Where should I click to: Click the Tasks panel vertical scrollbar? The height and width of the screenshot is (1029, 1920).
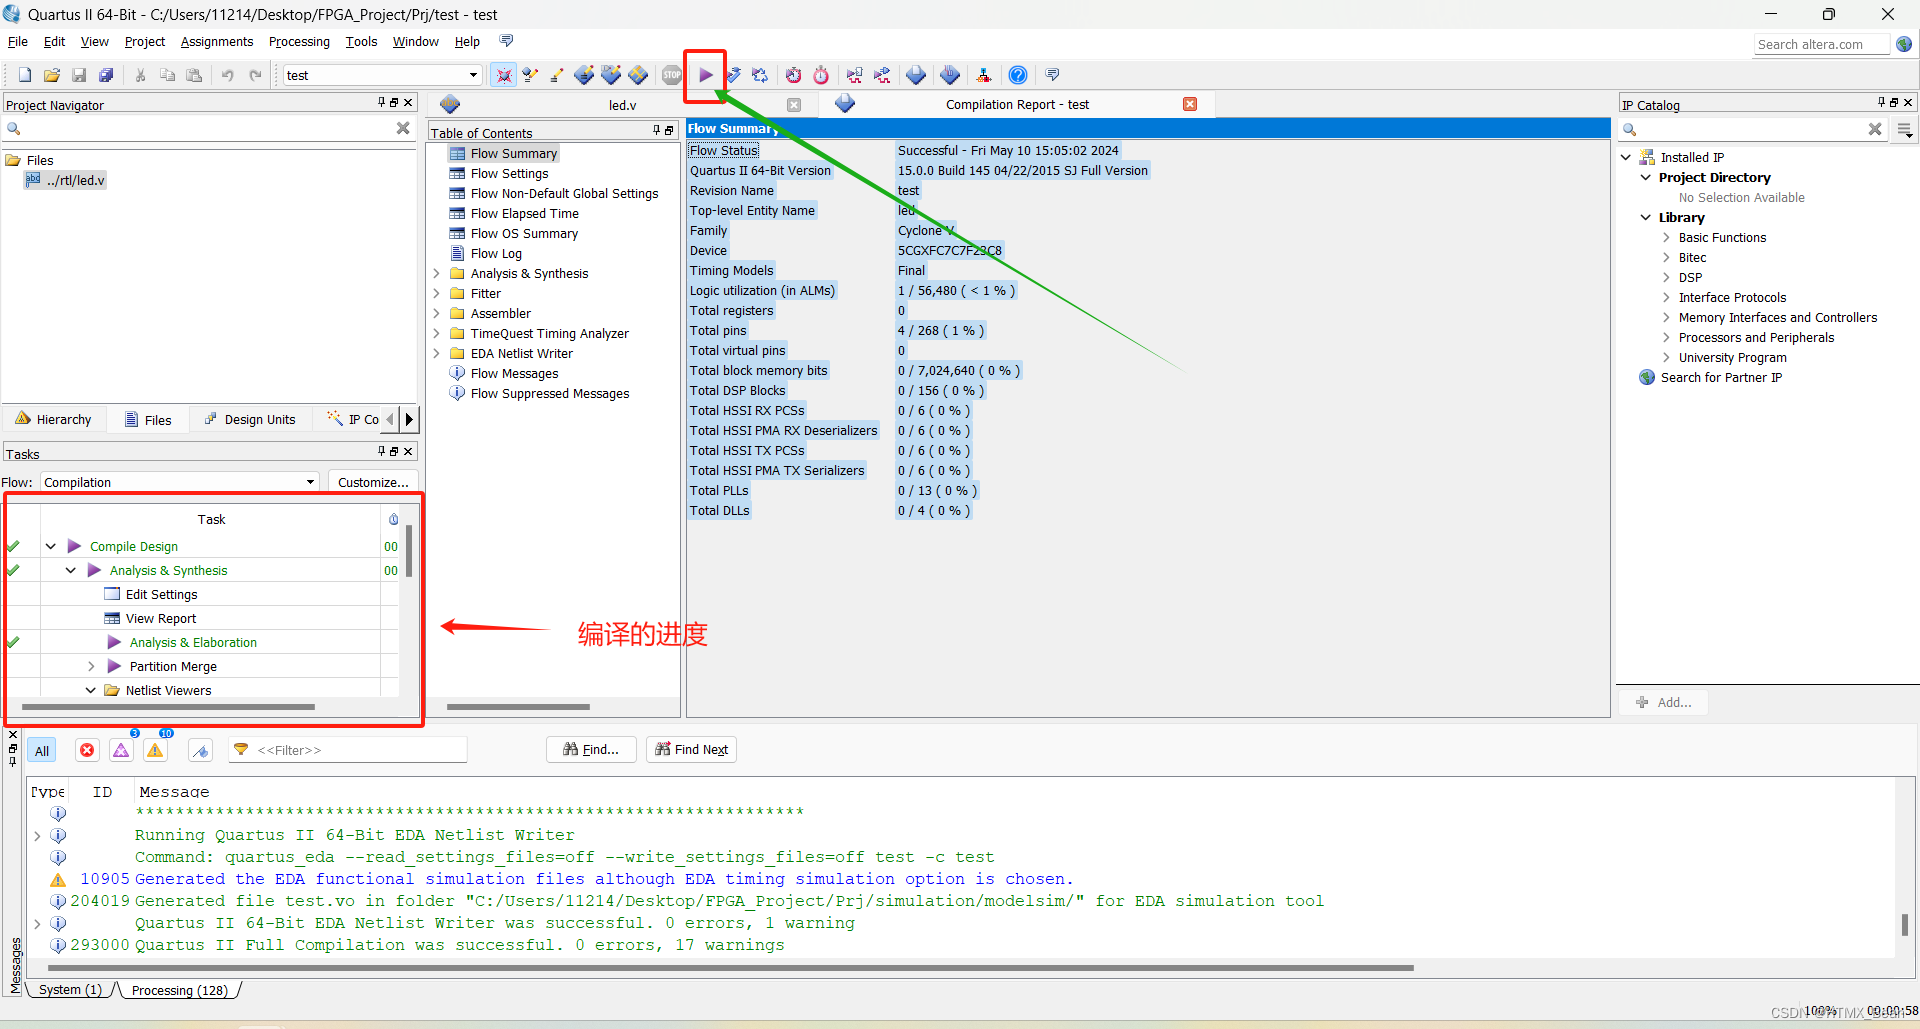[x=408, y=551]
